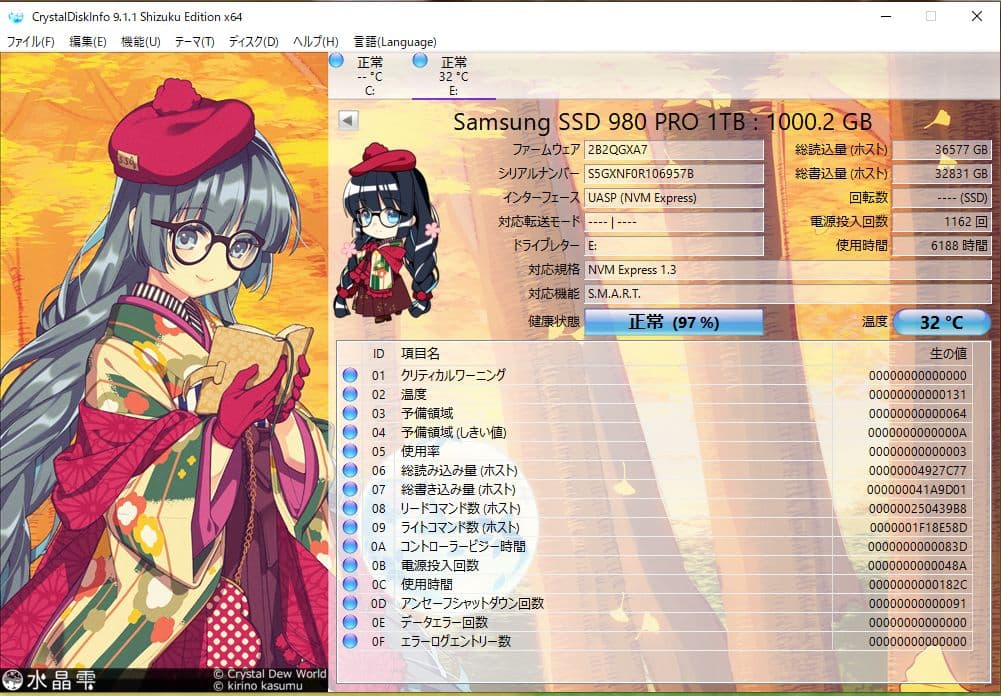1001x696 pixels.
Task: Click the features field S.M.A.R.T.
Action: 788,294
